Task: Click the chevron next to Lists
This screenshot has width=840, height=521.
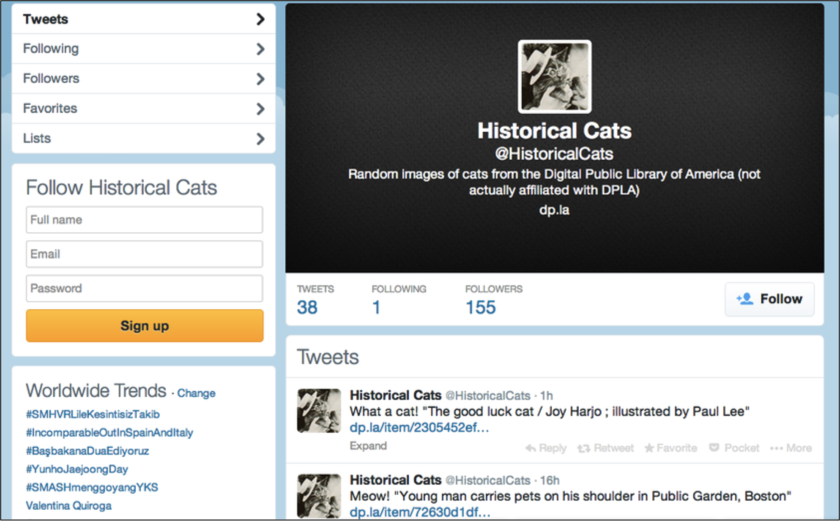Action: (260, 139)
